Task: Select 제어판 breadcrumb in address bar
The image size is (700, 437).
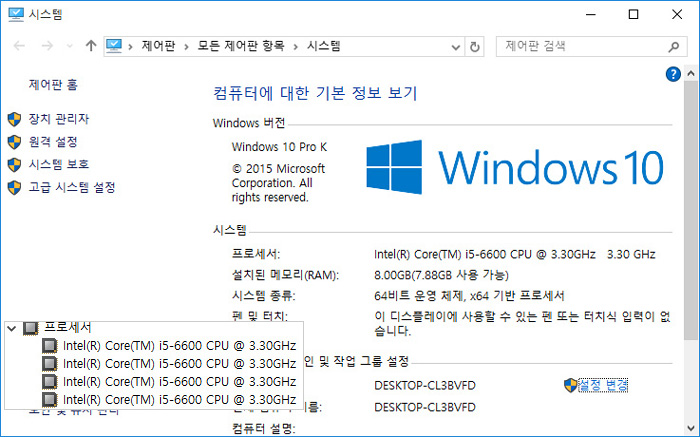Action: pos(158,46)
